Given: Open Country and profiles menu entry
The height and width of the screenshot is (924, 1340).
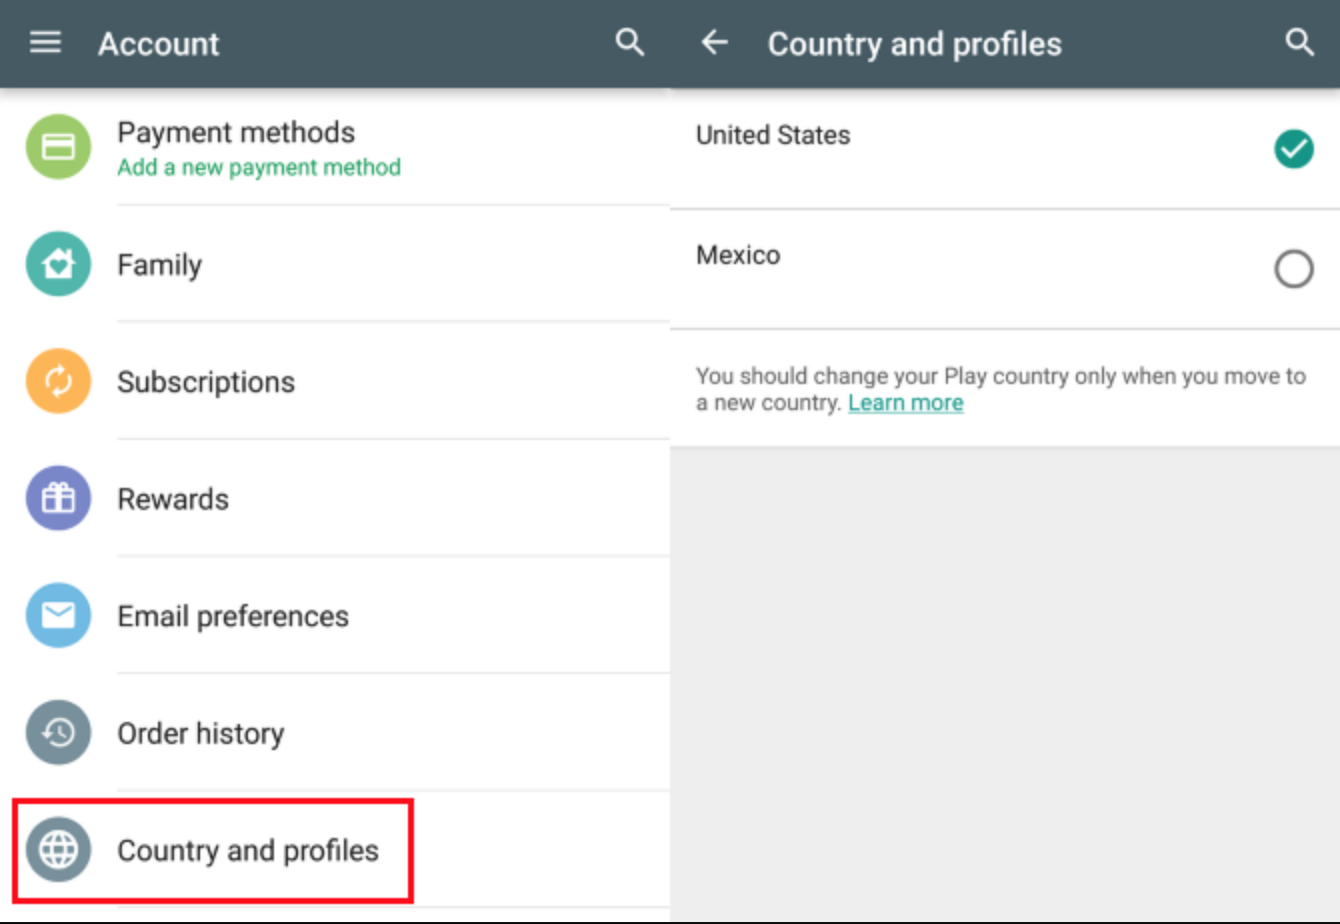Looking at the screenshot, I should tap(335, 850).
